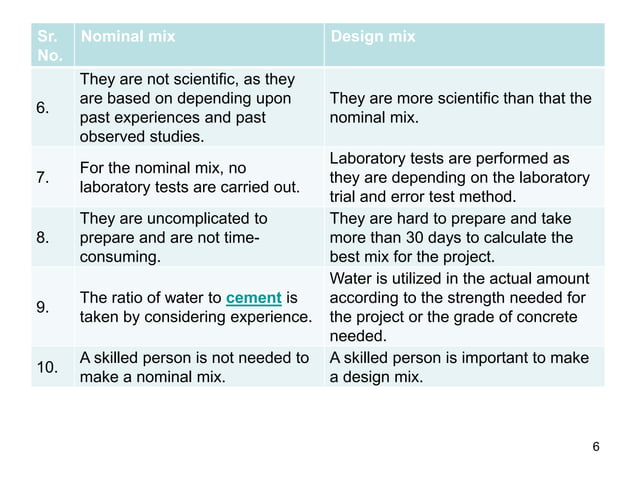Select 'more scientific than that the nominal mix' cell
Screen dimensions: 638x478
click(x=460, y=107)
